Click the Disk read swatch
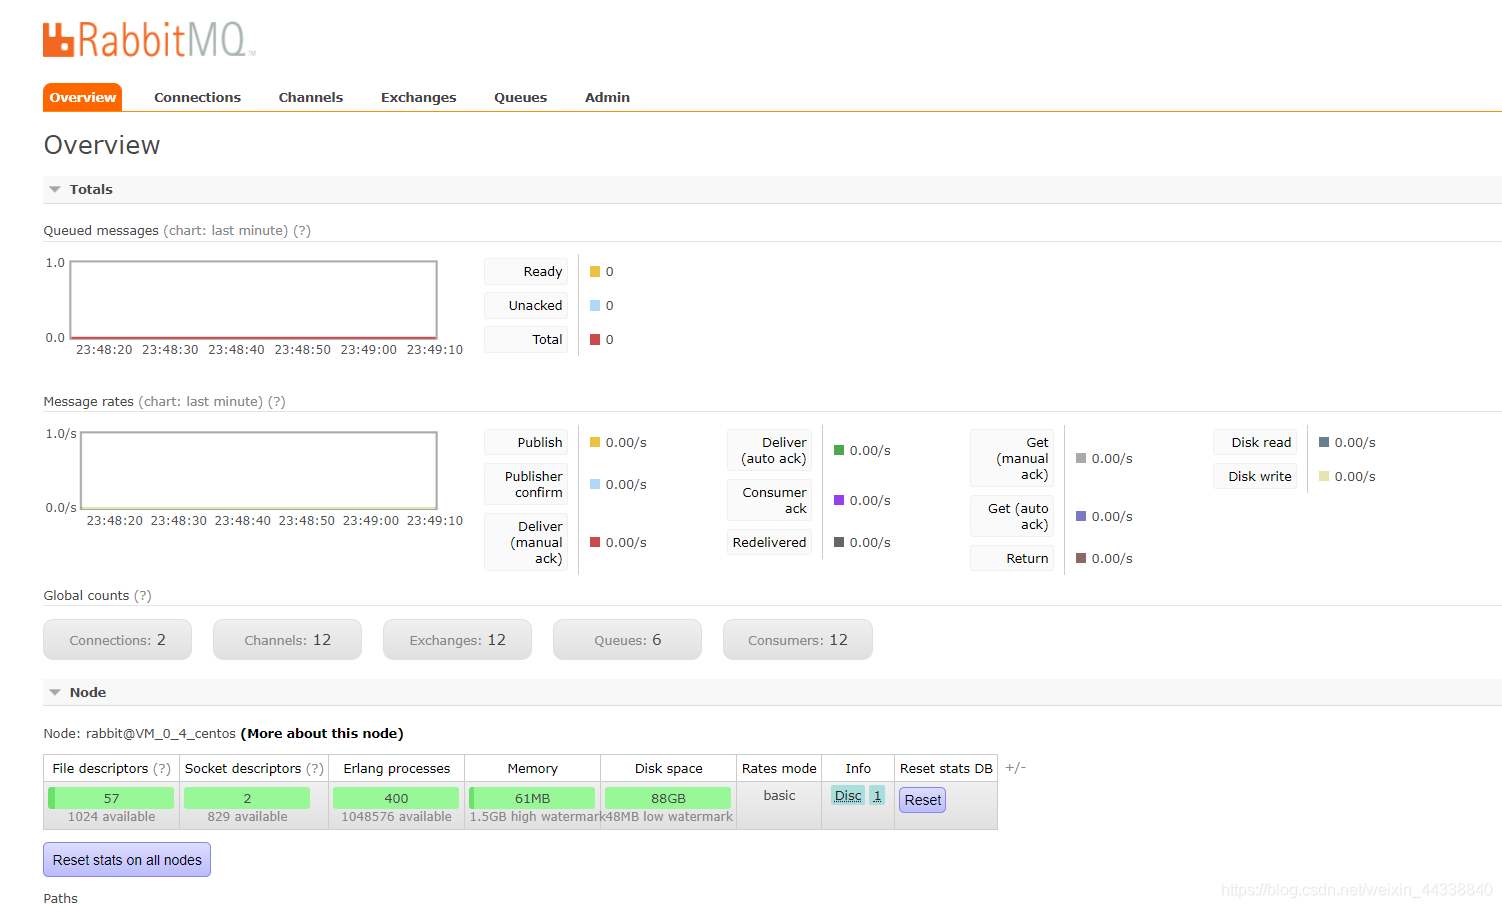 1324,442
